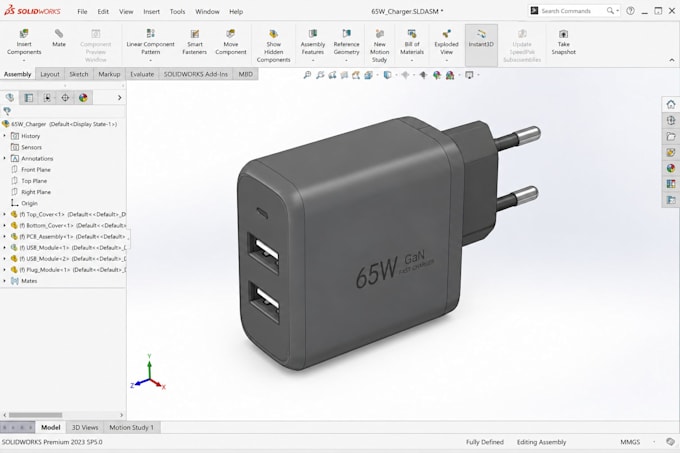Activate the Move Component tool

coord(231,42)
